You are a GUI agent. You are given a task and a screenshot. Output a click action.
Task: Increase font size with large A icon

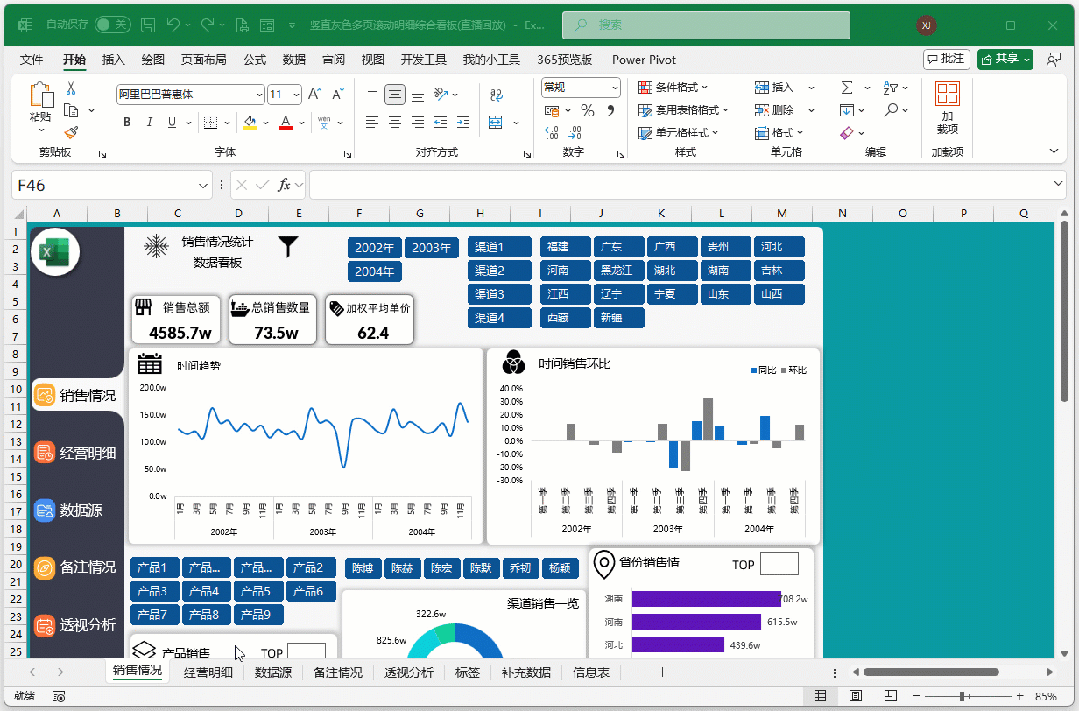314,94
